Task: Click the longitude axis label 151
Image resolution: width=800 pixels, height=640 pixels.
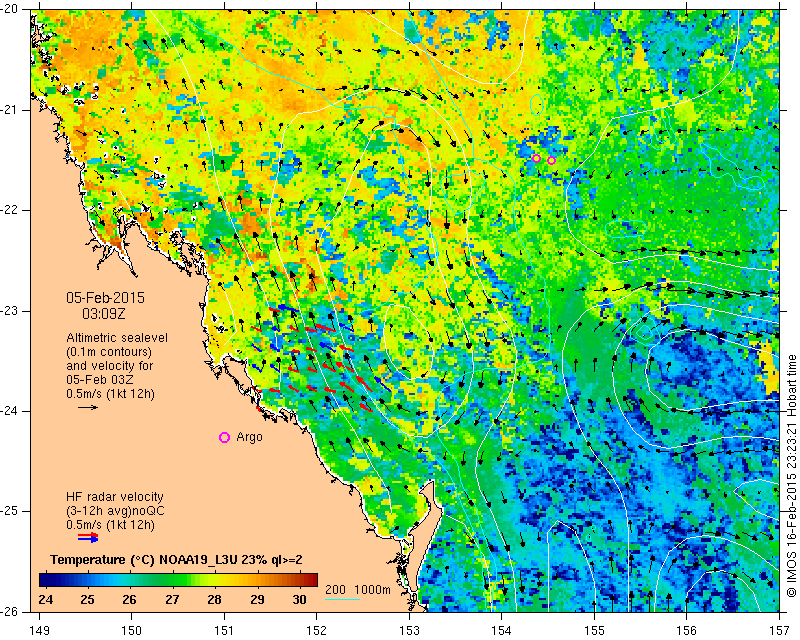Action: click(224, 631)
